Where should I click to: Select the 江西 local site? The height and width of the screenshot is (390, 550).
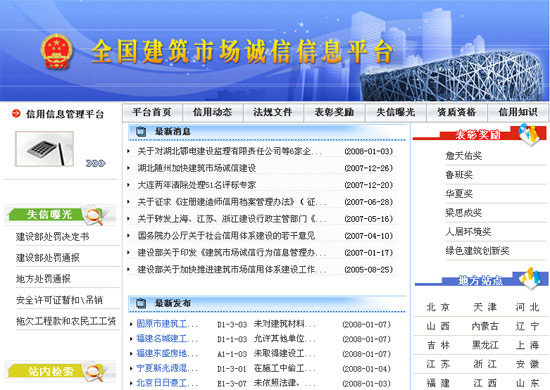tap(485, 383)
